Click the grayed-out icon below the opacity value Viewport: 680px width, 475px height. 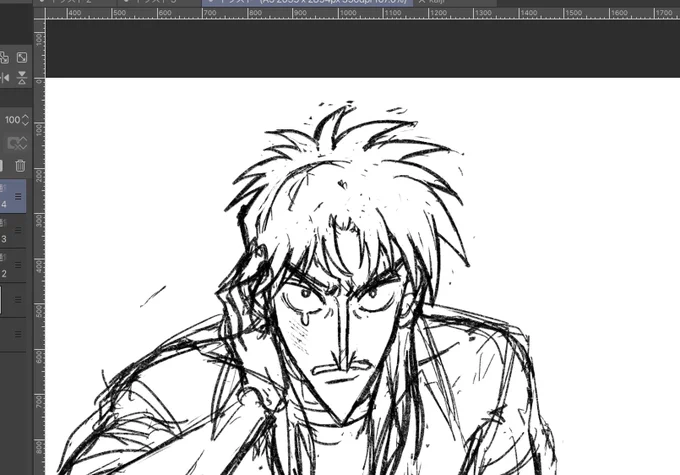[x=17, y=143]
